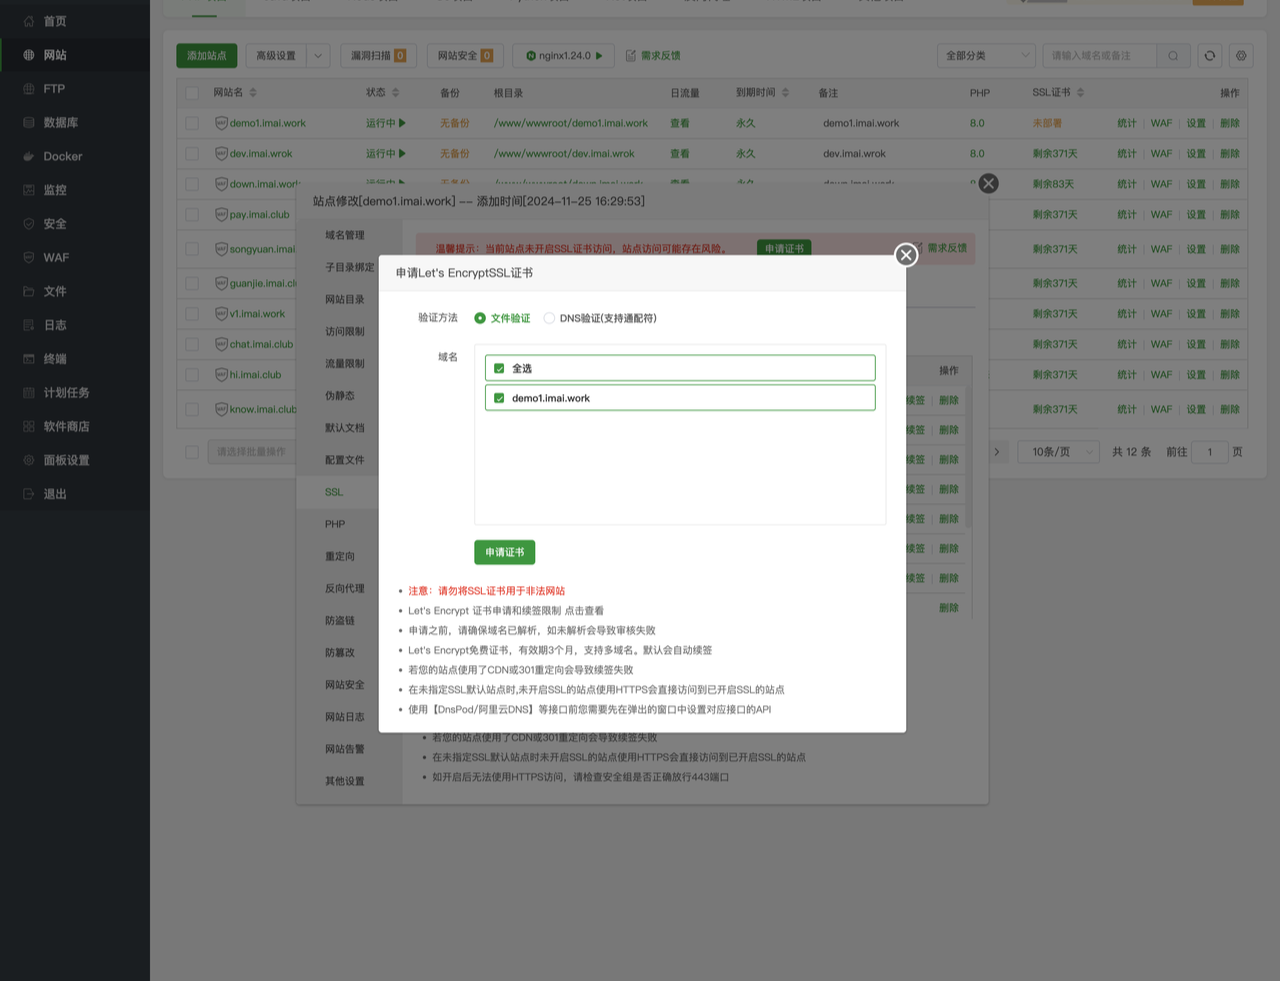Open the terminal icon in sidebar

click(29, 359)
